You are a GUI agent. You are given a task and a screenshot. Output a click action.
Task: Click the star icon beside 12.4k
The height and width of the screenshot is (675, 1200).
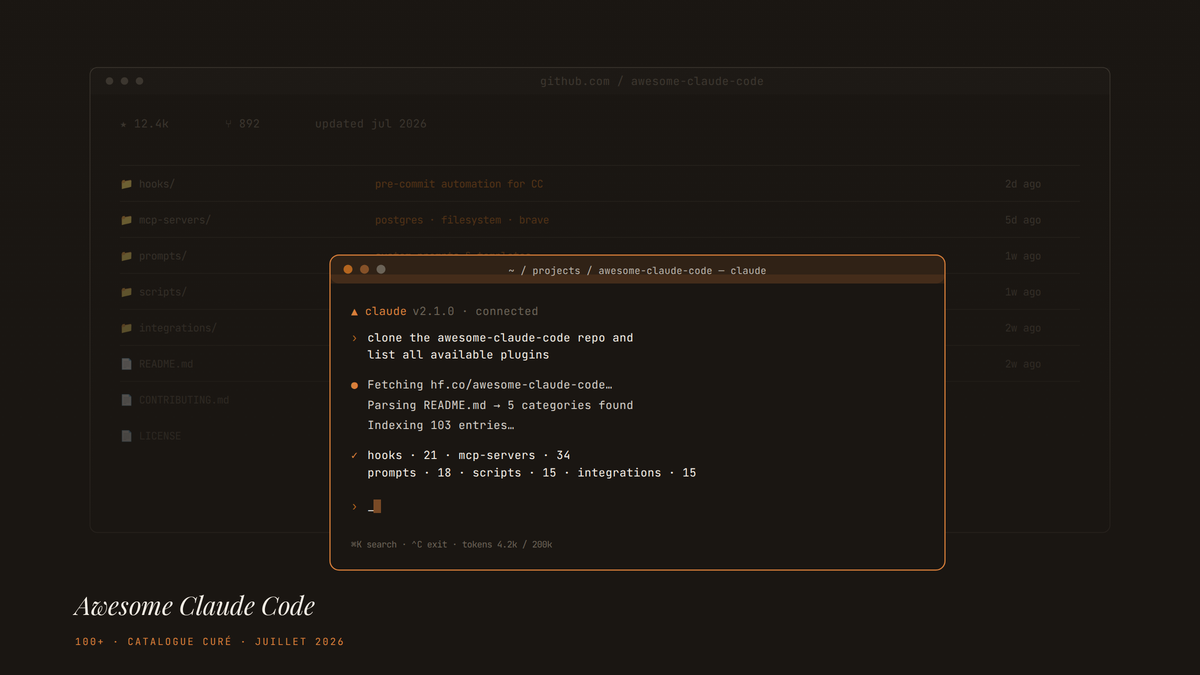(123, 124)
